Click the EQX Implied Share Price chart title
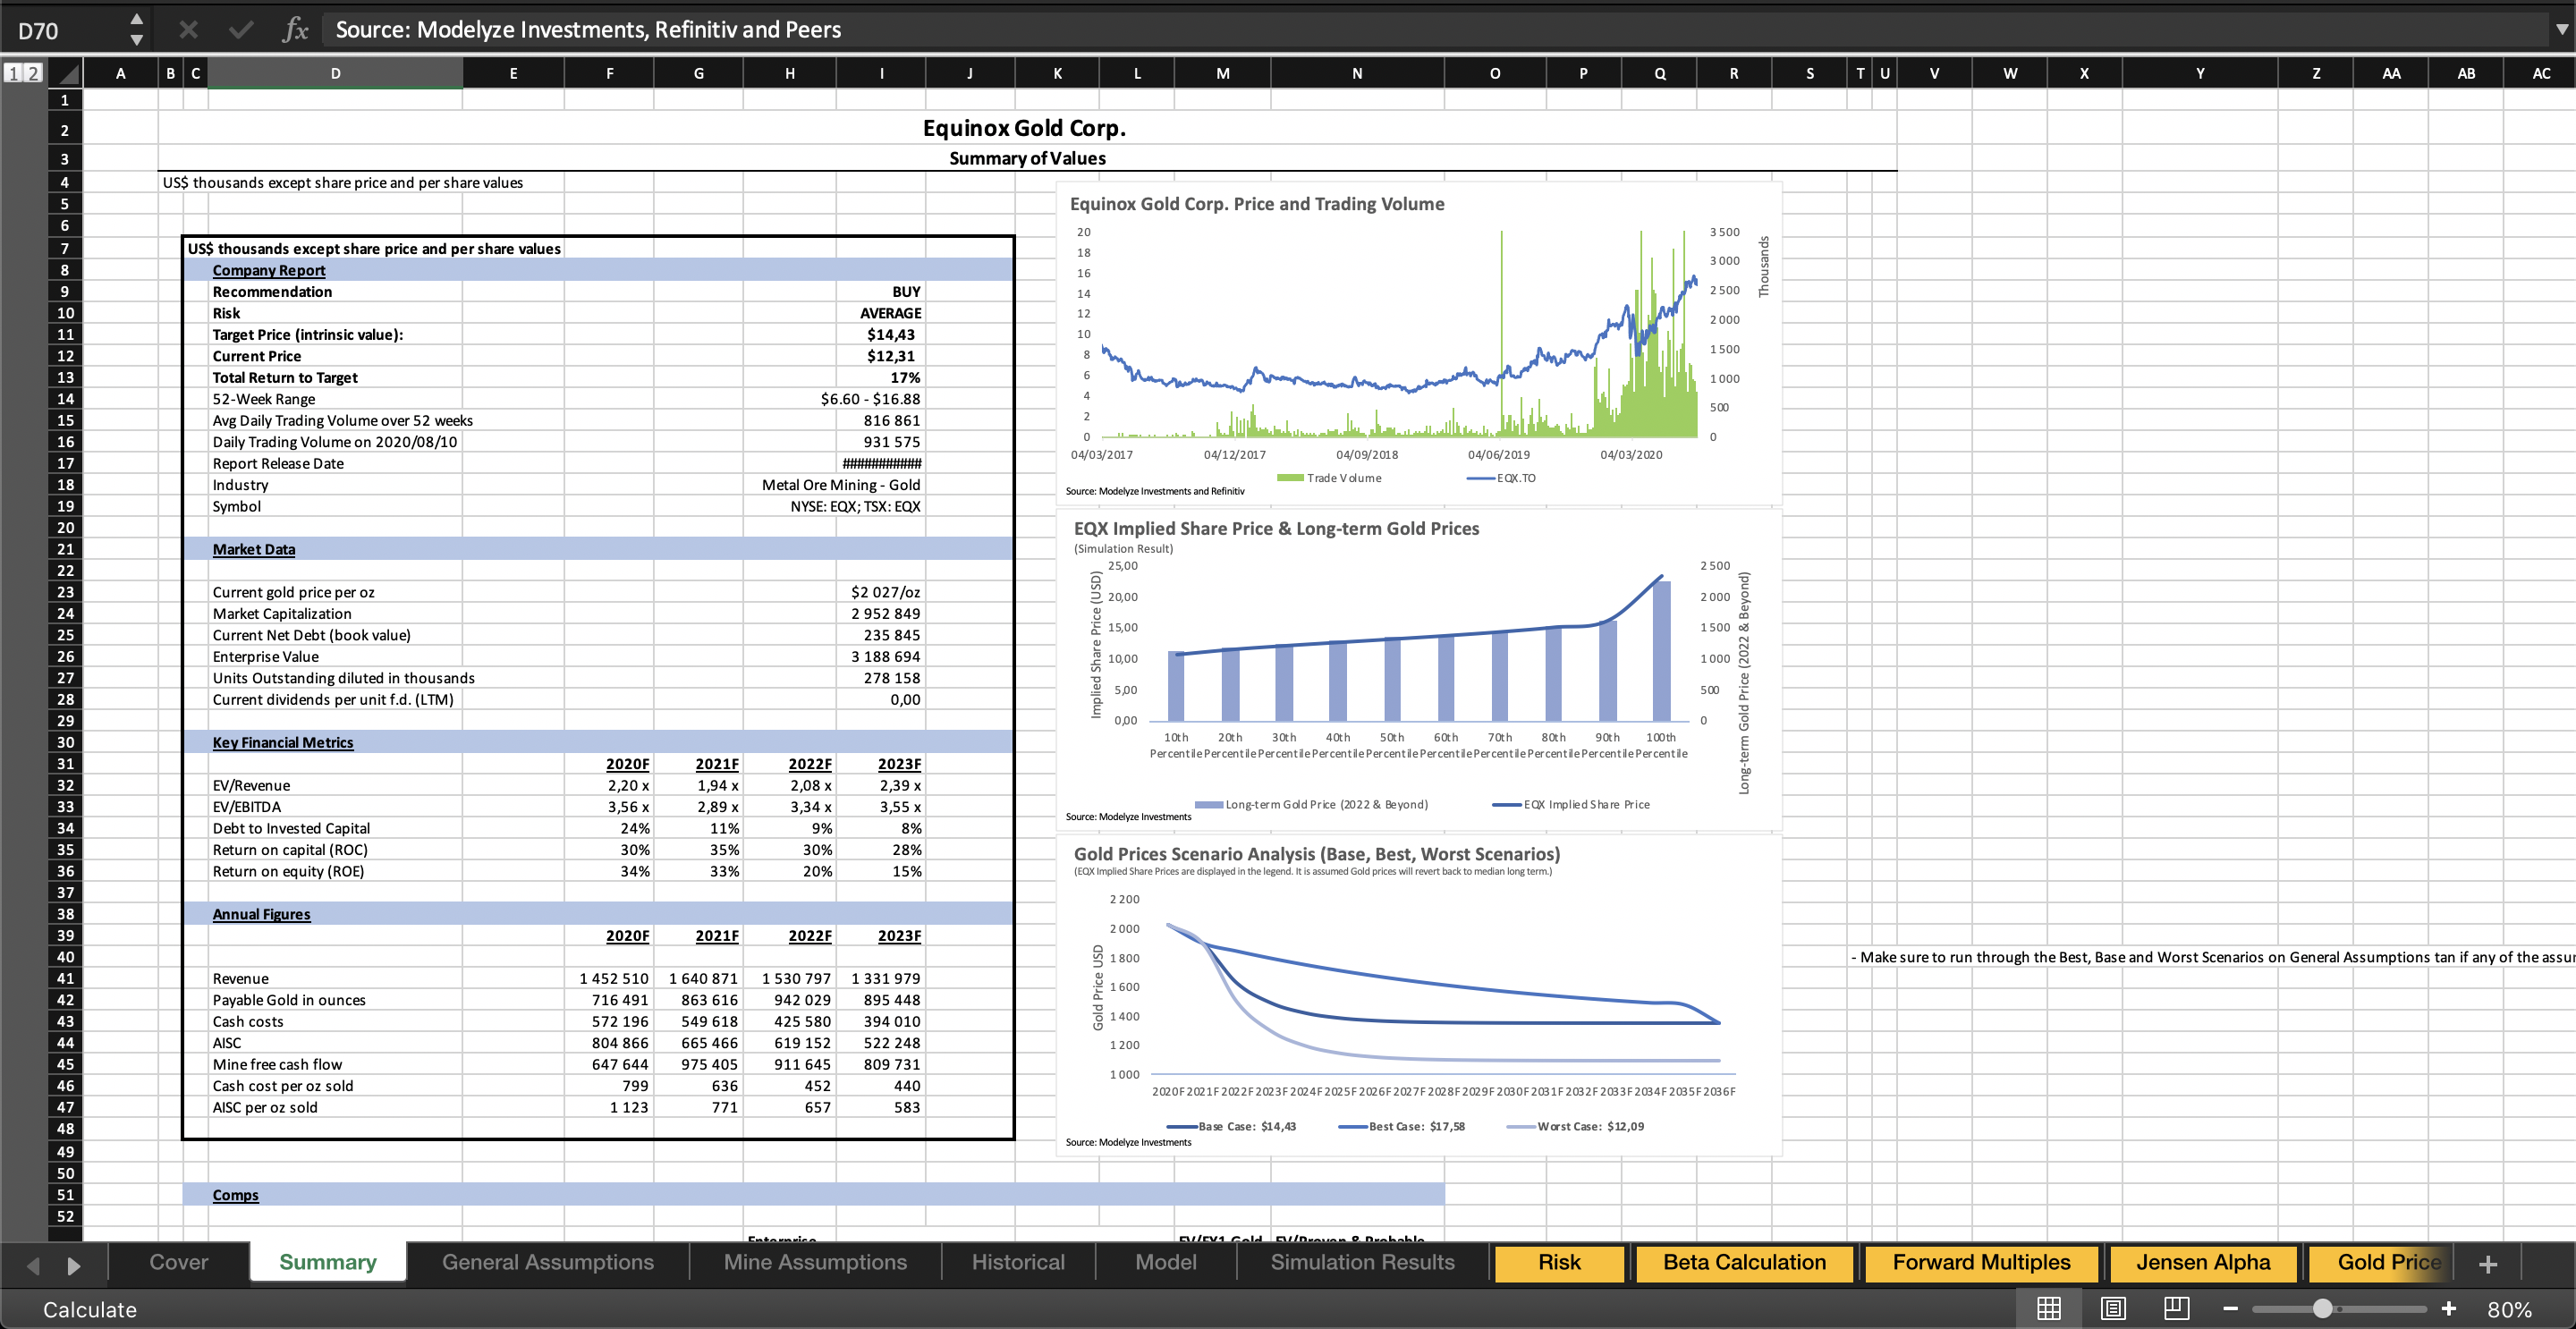The height and width of the screenshot is (1329, 2576). [x=1276, y=528]
